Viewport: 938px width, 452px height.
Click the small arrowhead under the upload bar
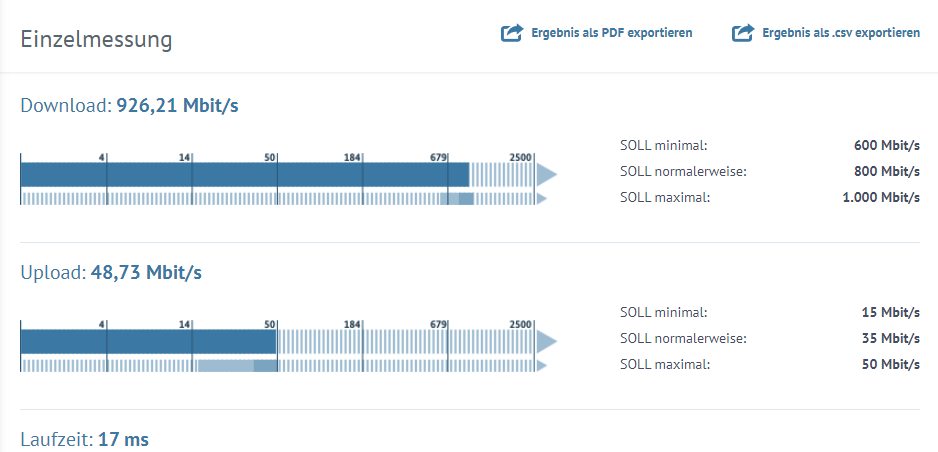[542, 366]
